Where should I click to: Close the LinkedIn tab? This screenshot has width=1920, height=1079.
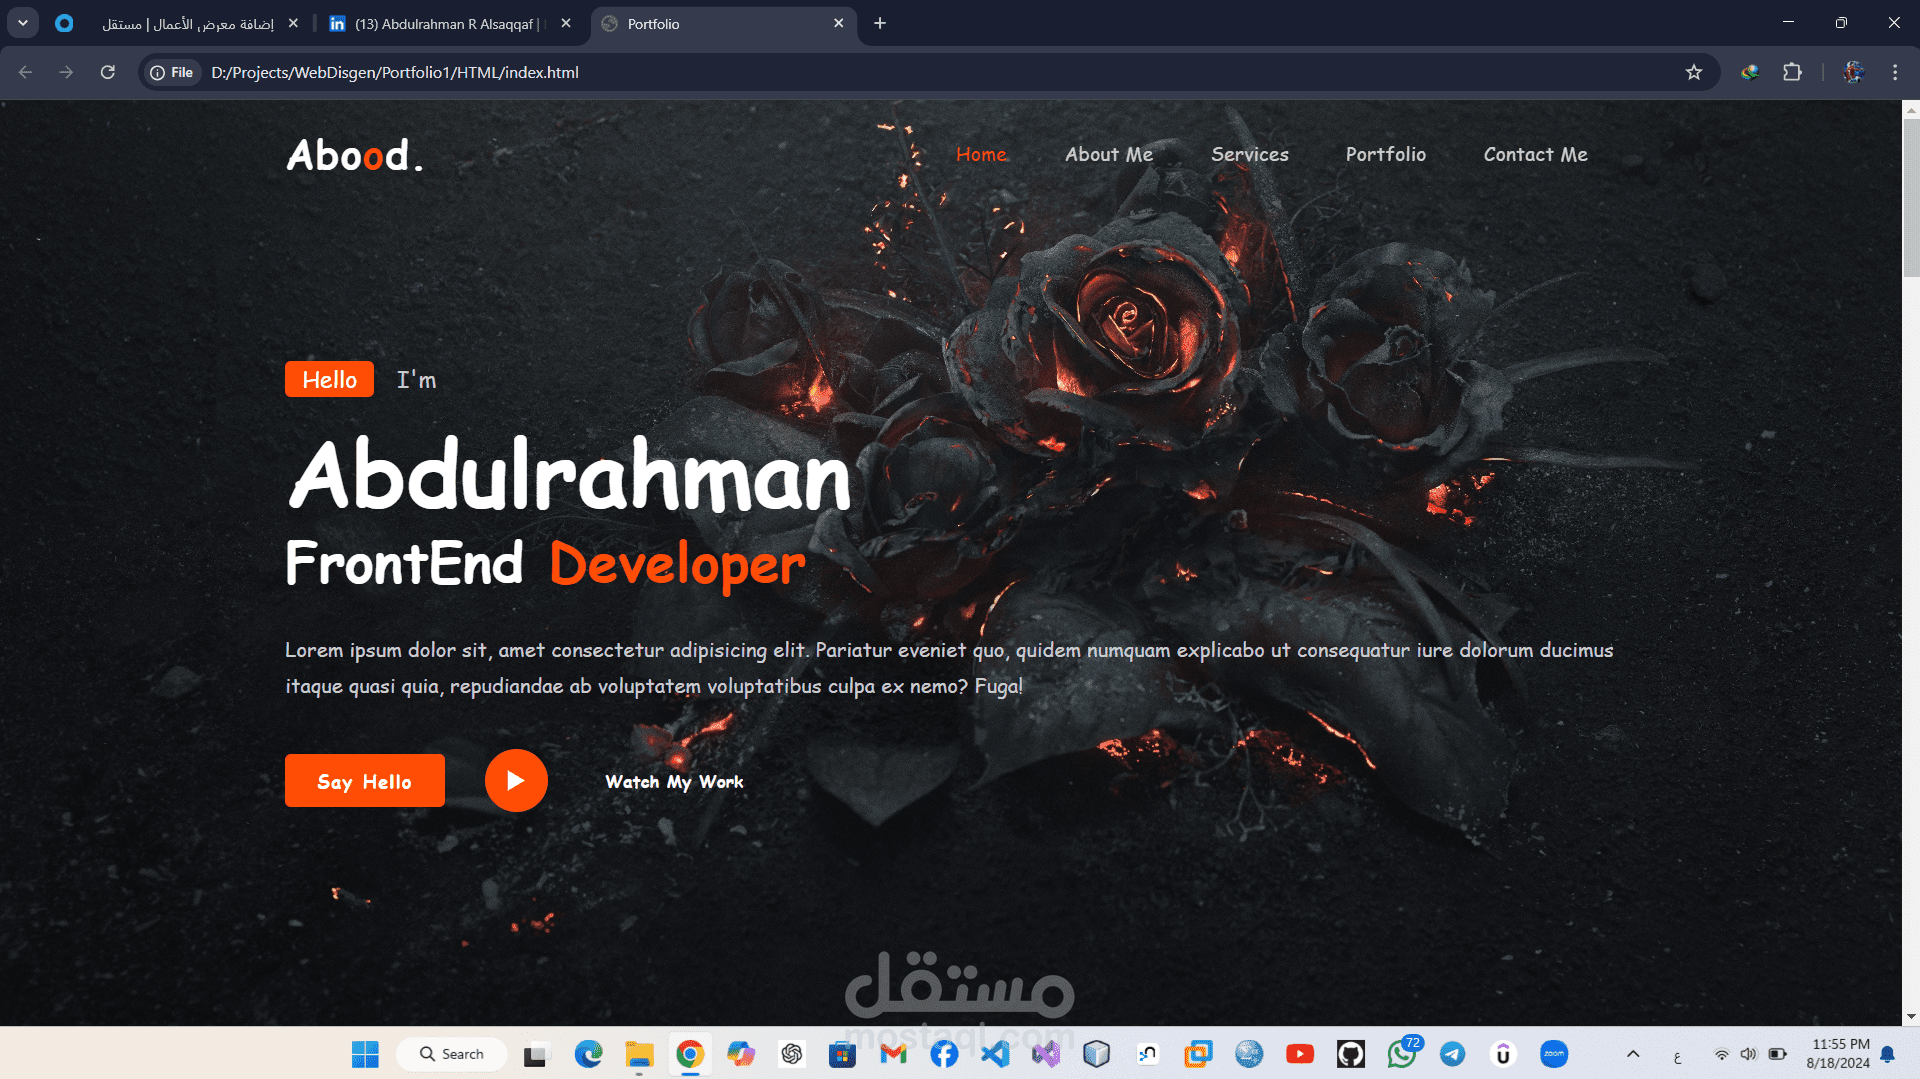(566, 23)
